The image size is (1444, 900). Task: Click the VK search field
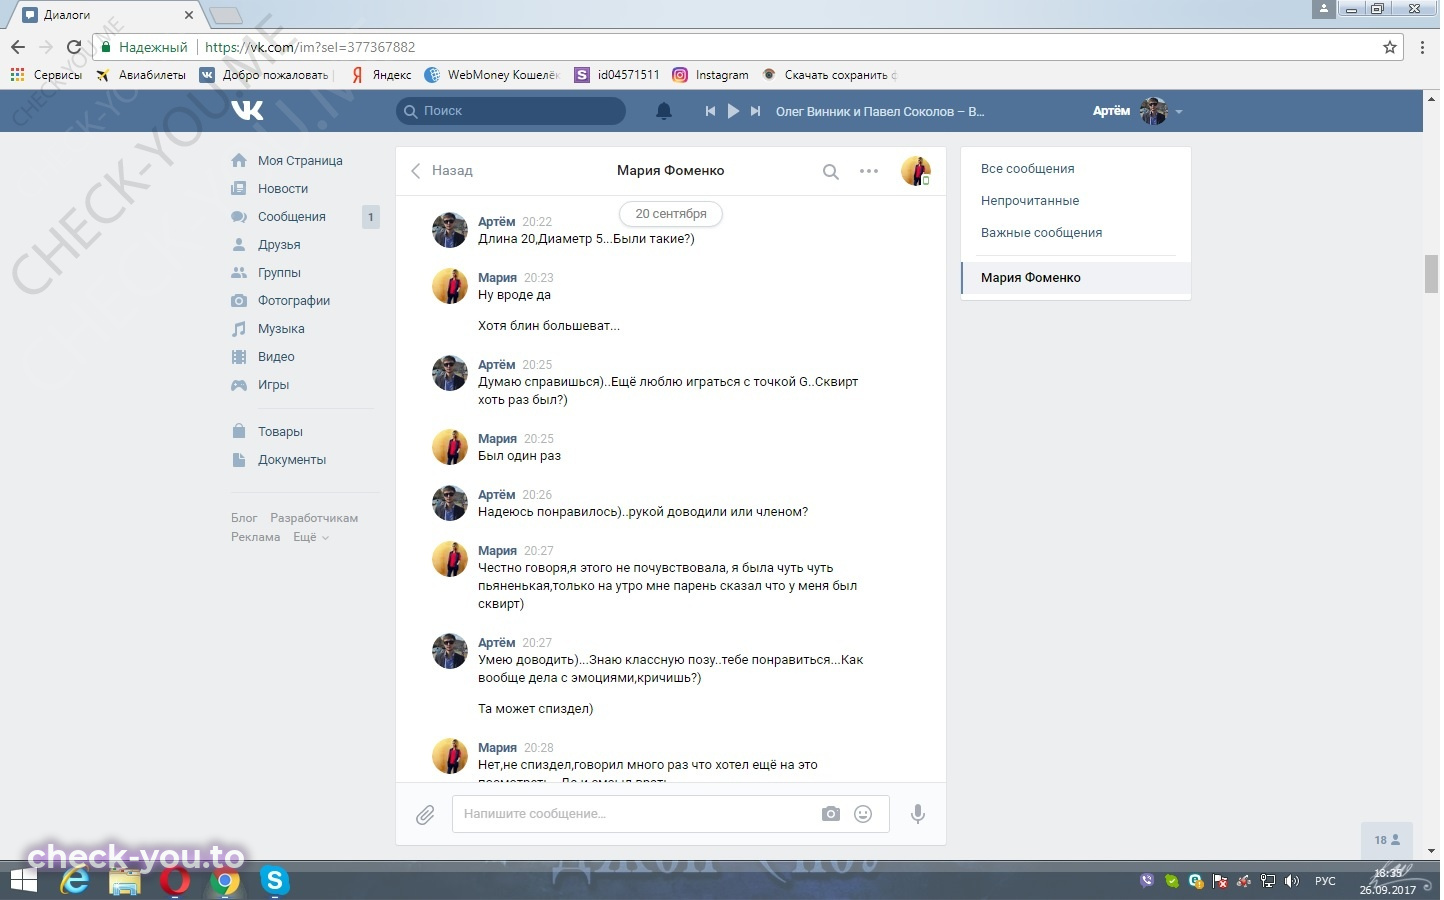511,111
